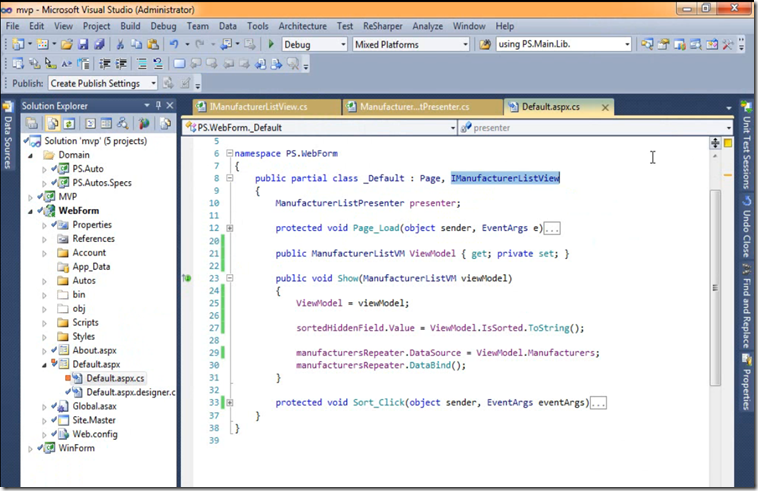Click View Class Diagram icon in Solution Explorer
Viewport: 758px width, 491px height.
pos(123,124)
